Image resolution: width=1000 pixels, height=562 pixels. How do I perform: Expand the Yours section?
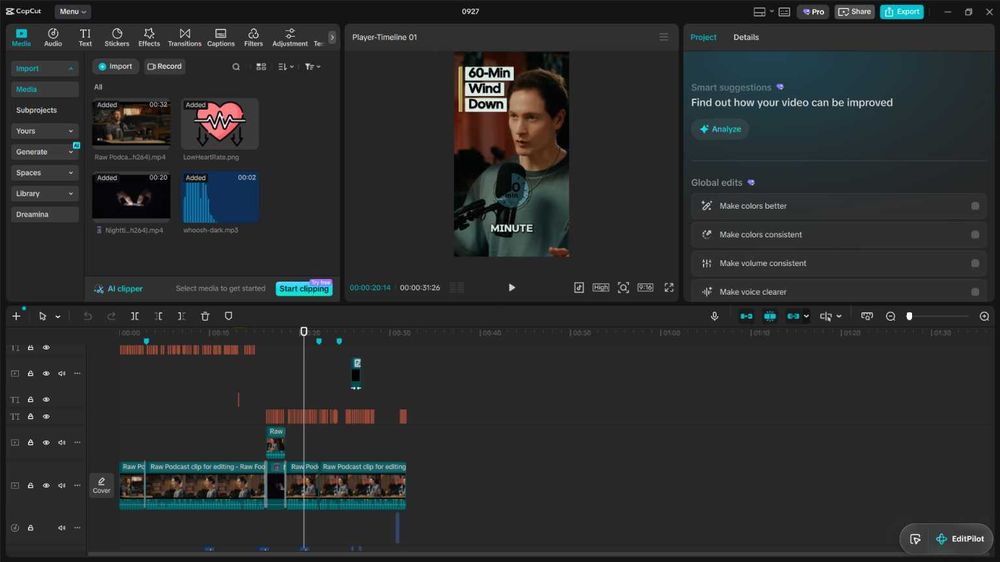tap(44, 131)
